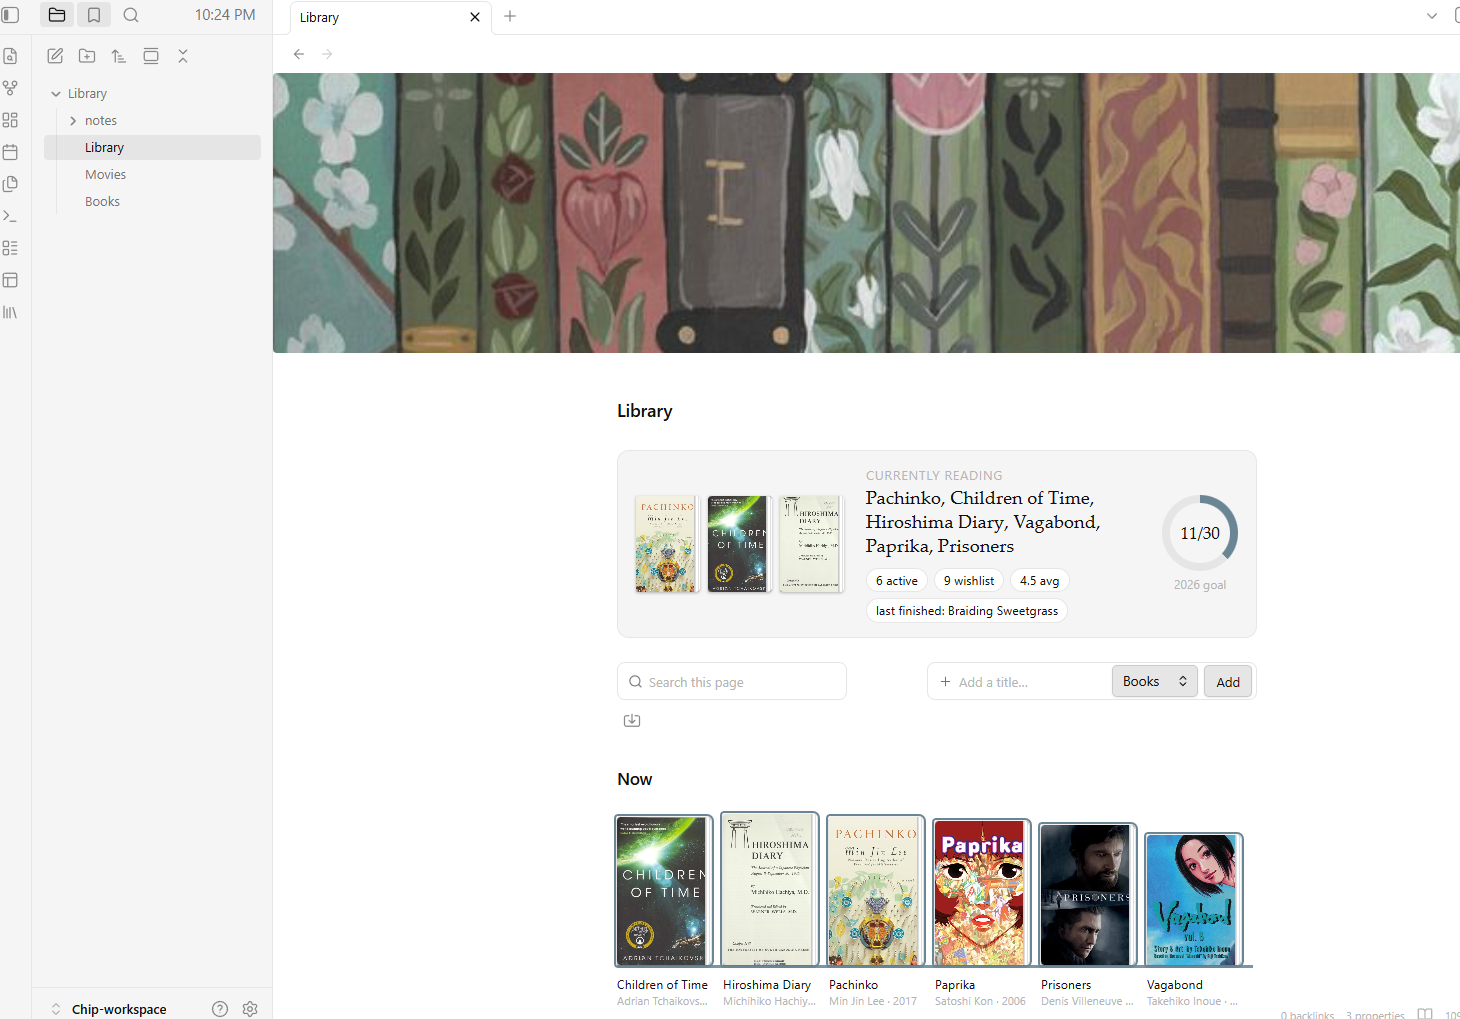Click the import tray icon below search
Viewport: 1460px width, 1019px height.
coord(632,720)
